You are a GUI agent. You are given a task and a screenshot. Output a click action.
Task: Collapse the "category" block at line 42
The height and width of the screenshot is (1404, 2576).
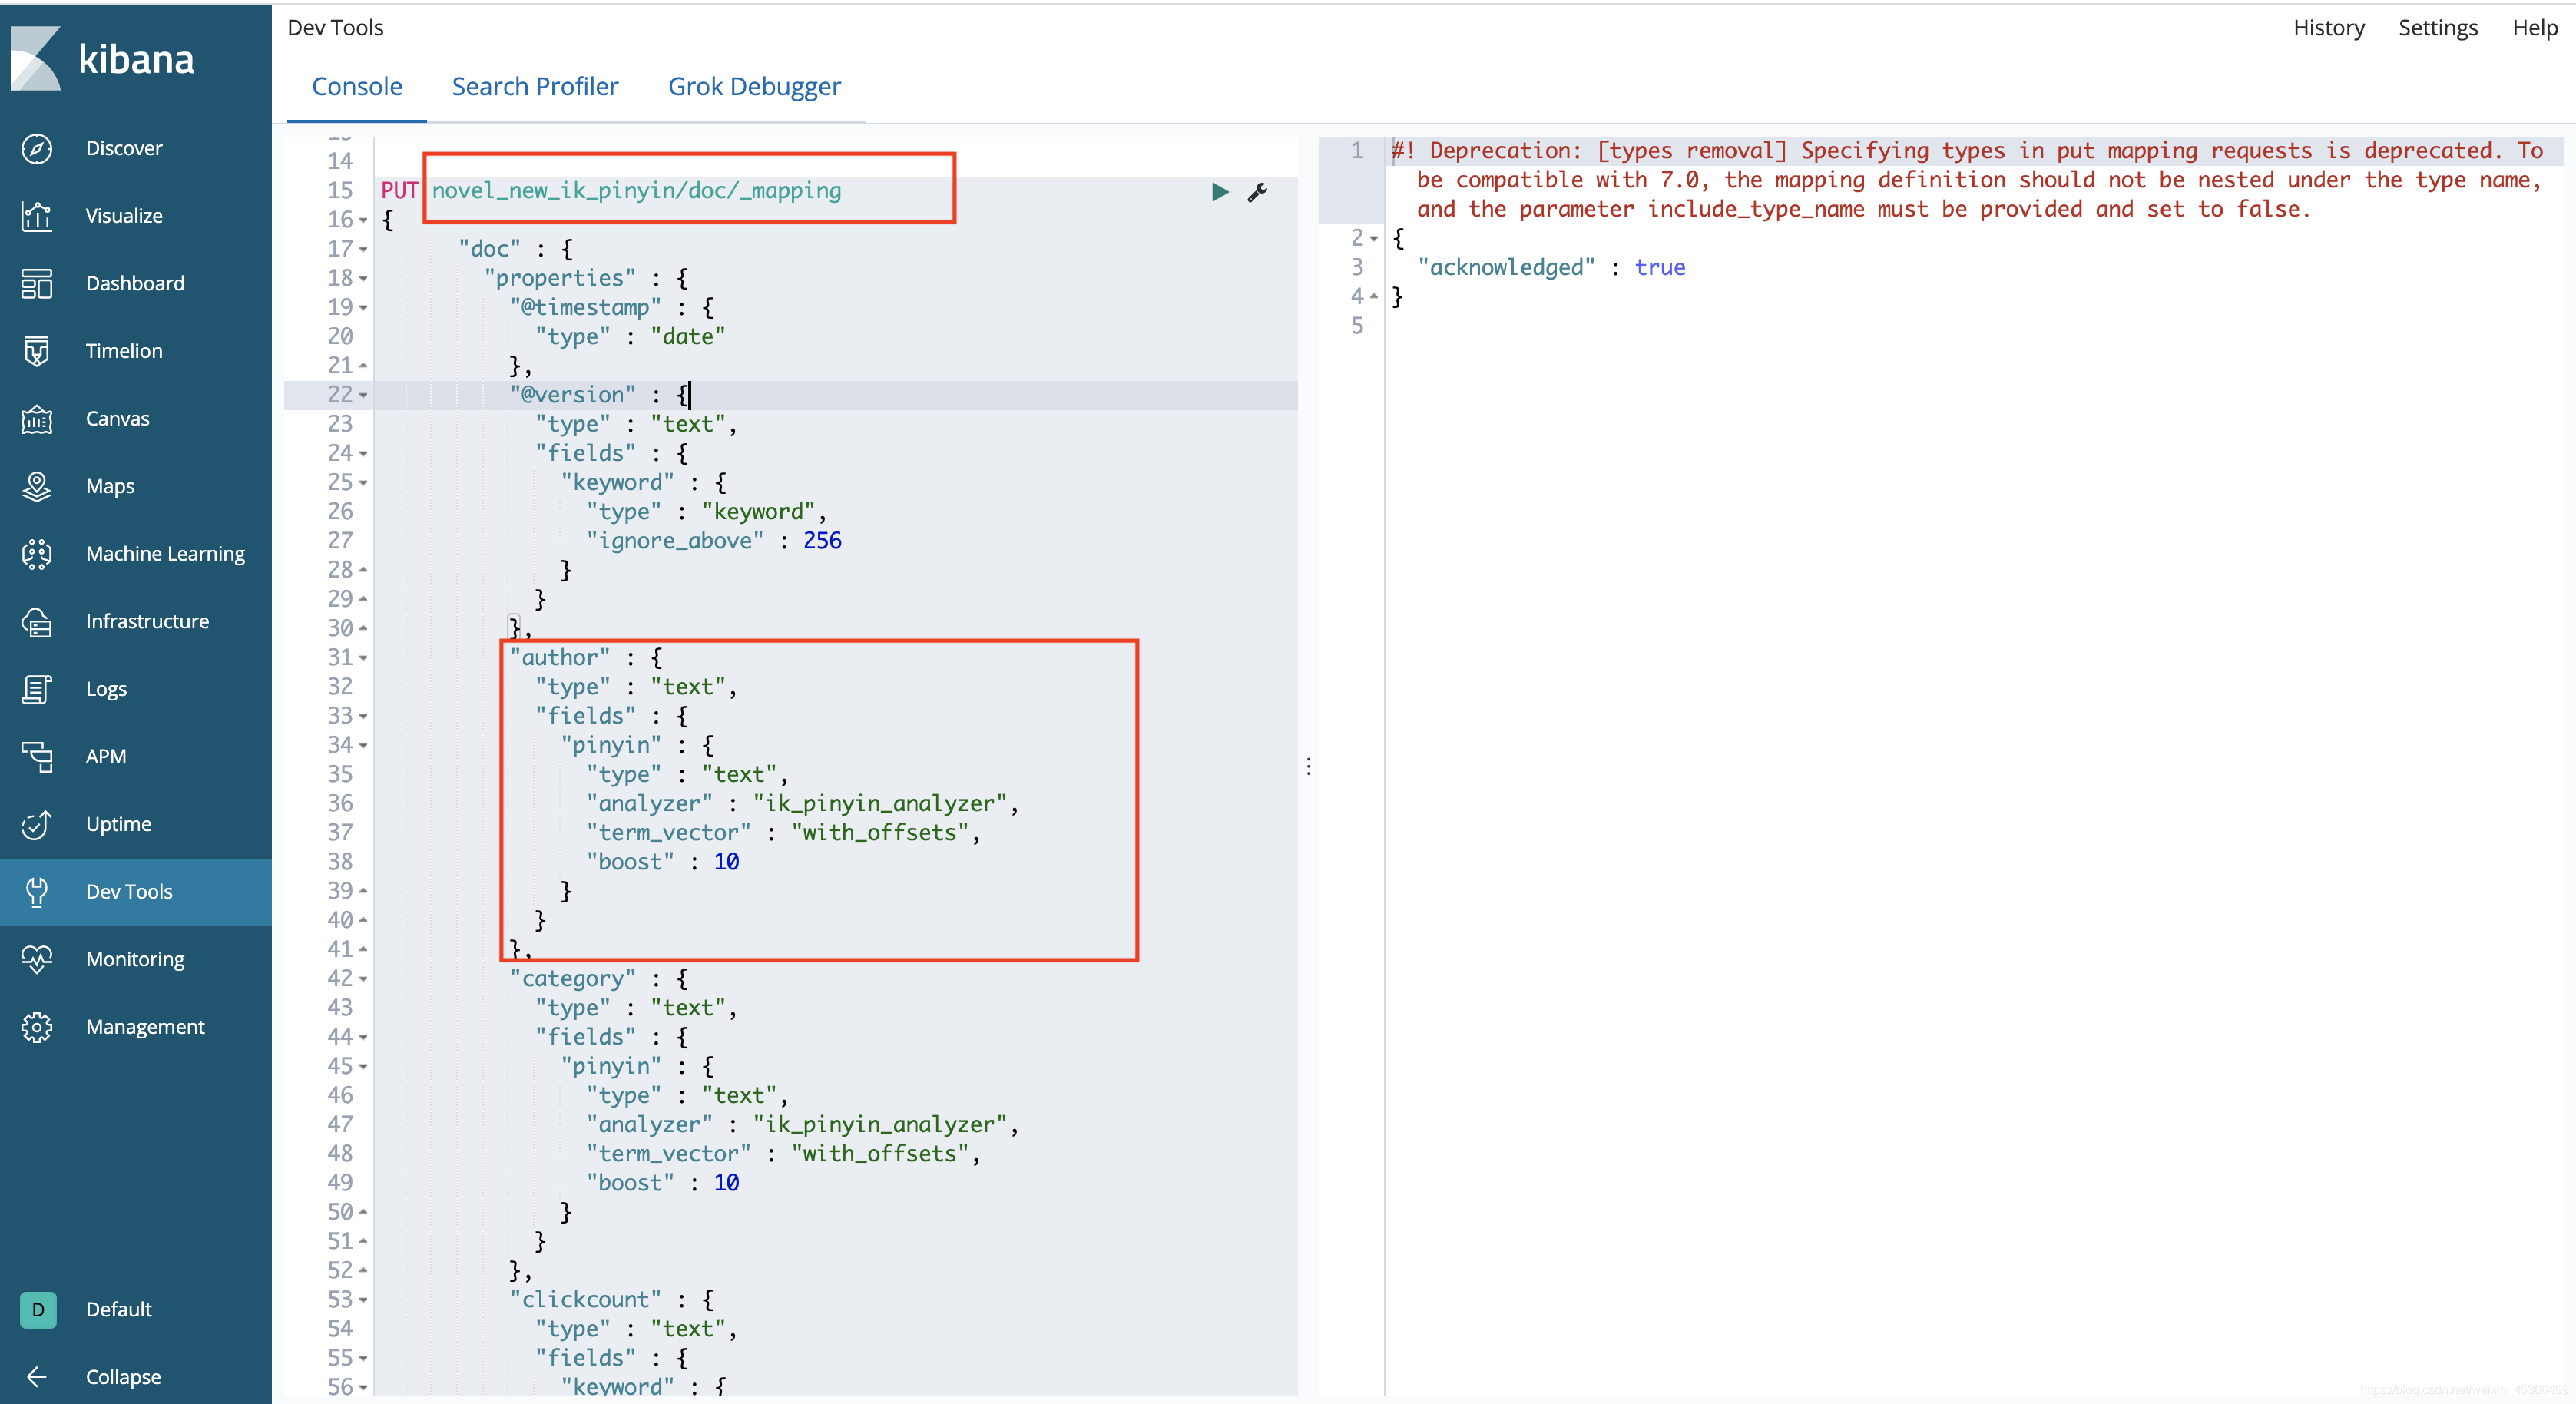click(364, 979)
